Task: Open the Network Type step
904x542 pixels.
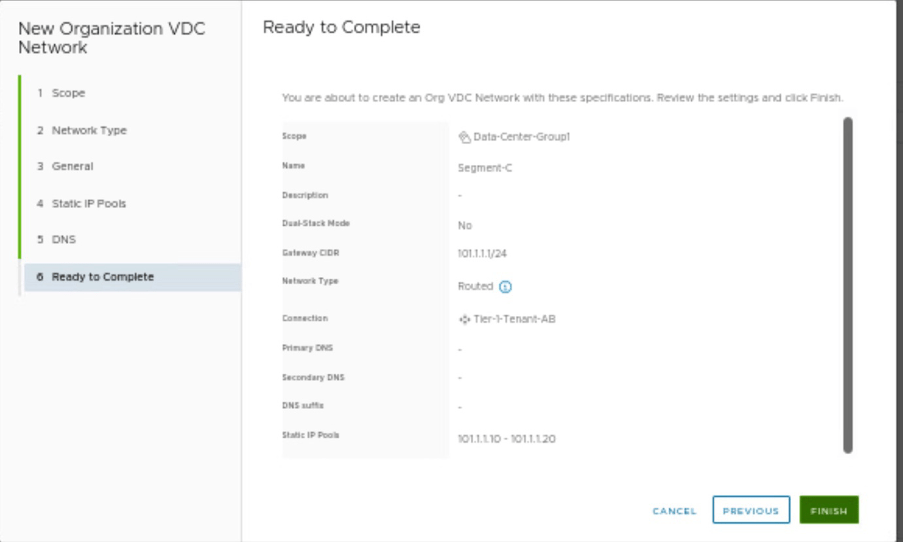Action: (x=88, y=130)
